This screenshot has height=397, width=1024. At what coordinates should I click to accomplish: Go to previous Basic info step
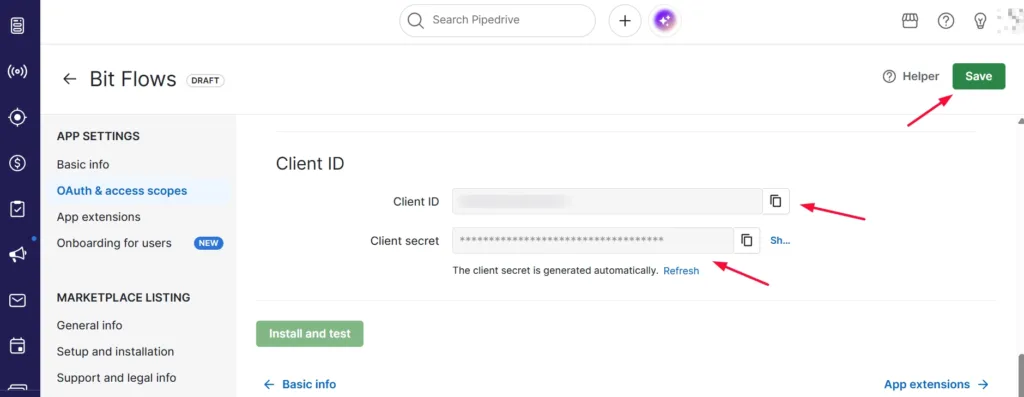(300, 384)
